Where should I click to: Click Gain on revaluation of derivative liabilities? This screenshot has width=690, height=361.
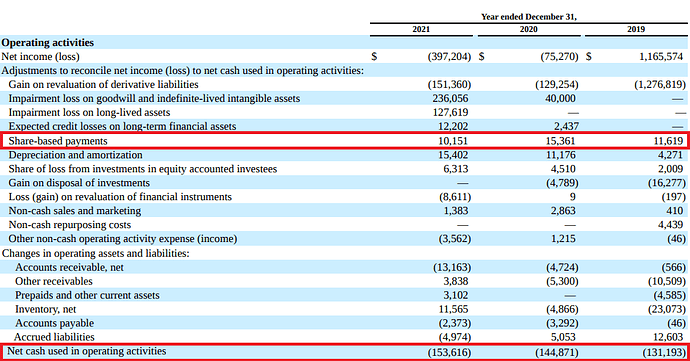pyautogui.click(x=103, y=85)
